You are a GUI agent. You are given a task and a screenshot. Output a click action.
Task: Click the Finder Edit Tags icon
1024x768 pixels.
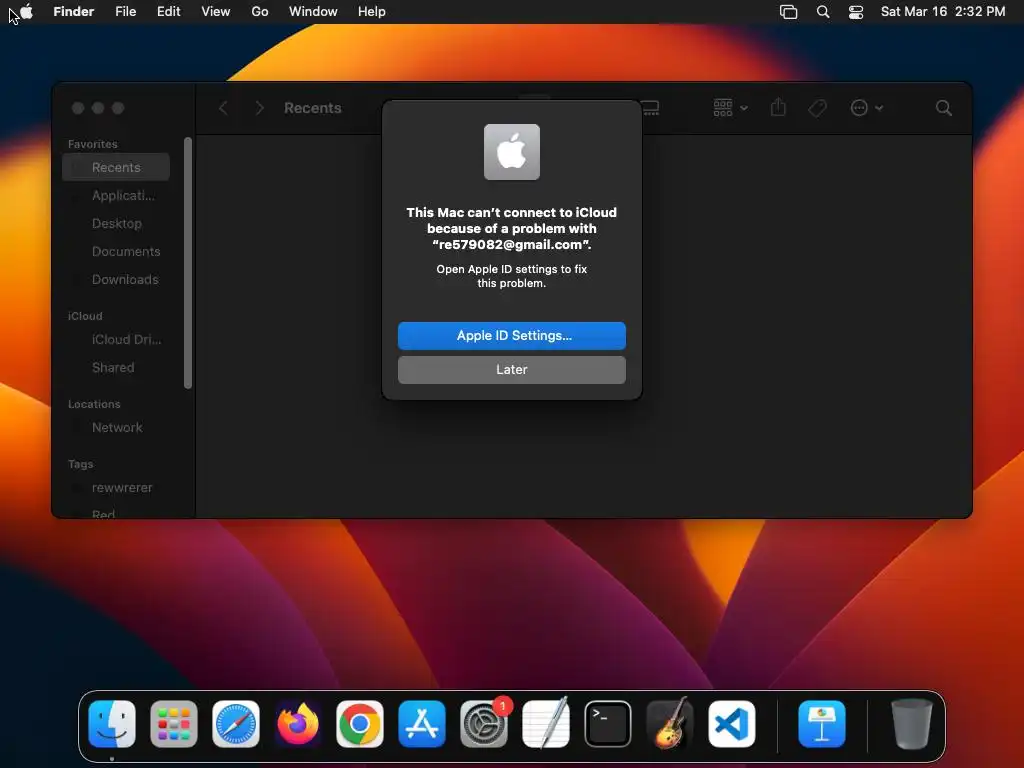pos(817,108)
